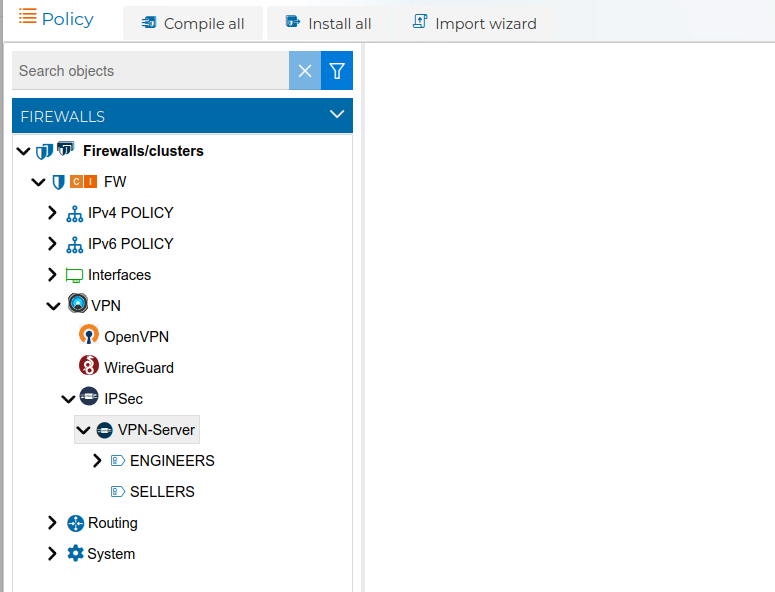The height and width of the screenshot is (592, 775).
Task: Open the Import wizard
Action: [x=474, y=23]
